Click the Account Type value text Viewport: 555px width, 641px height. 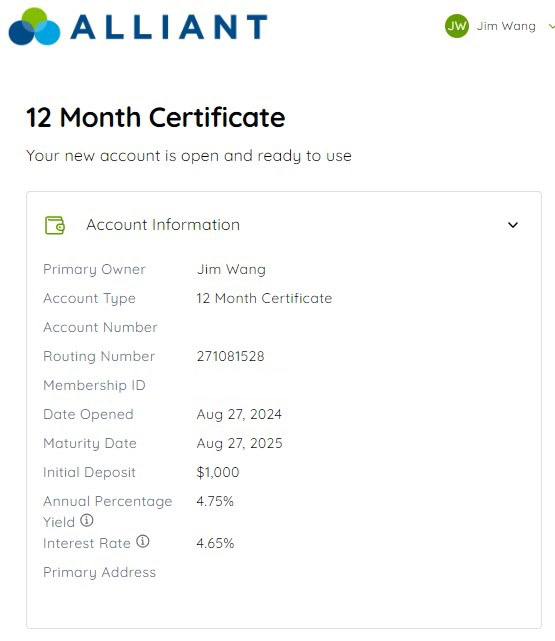pos(264,298)
